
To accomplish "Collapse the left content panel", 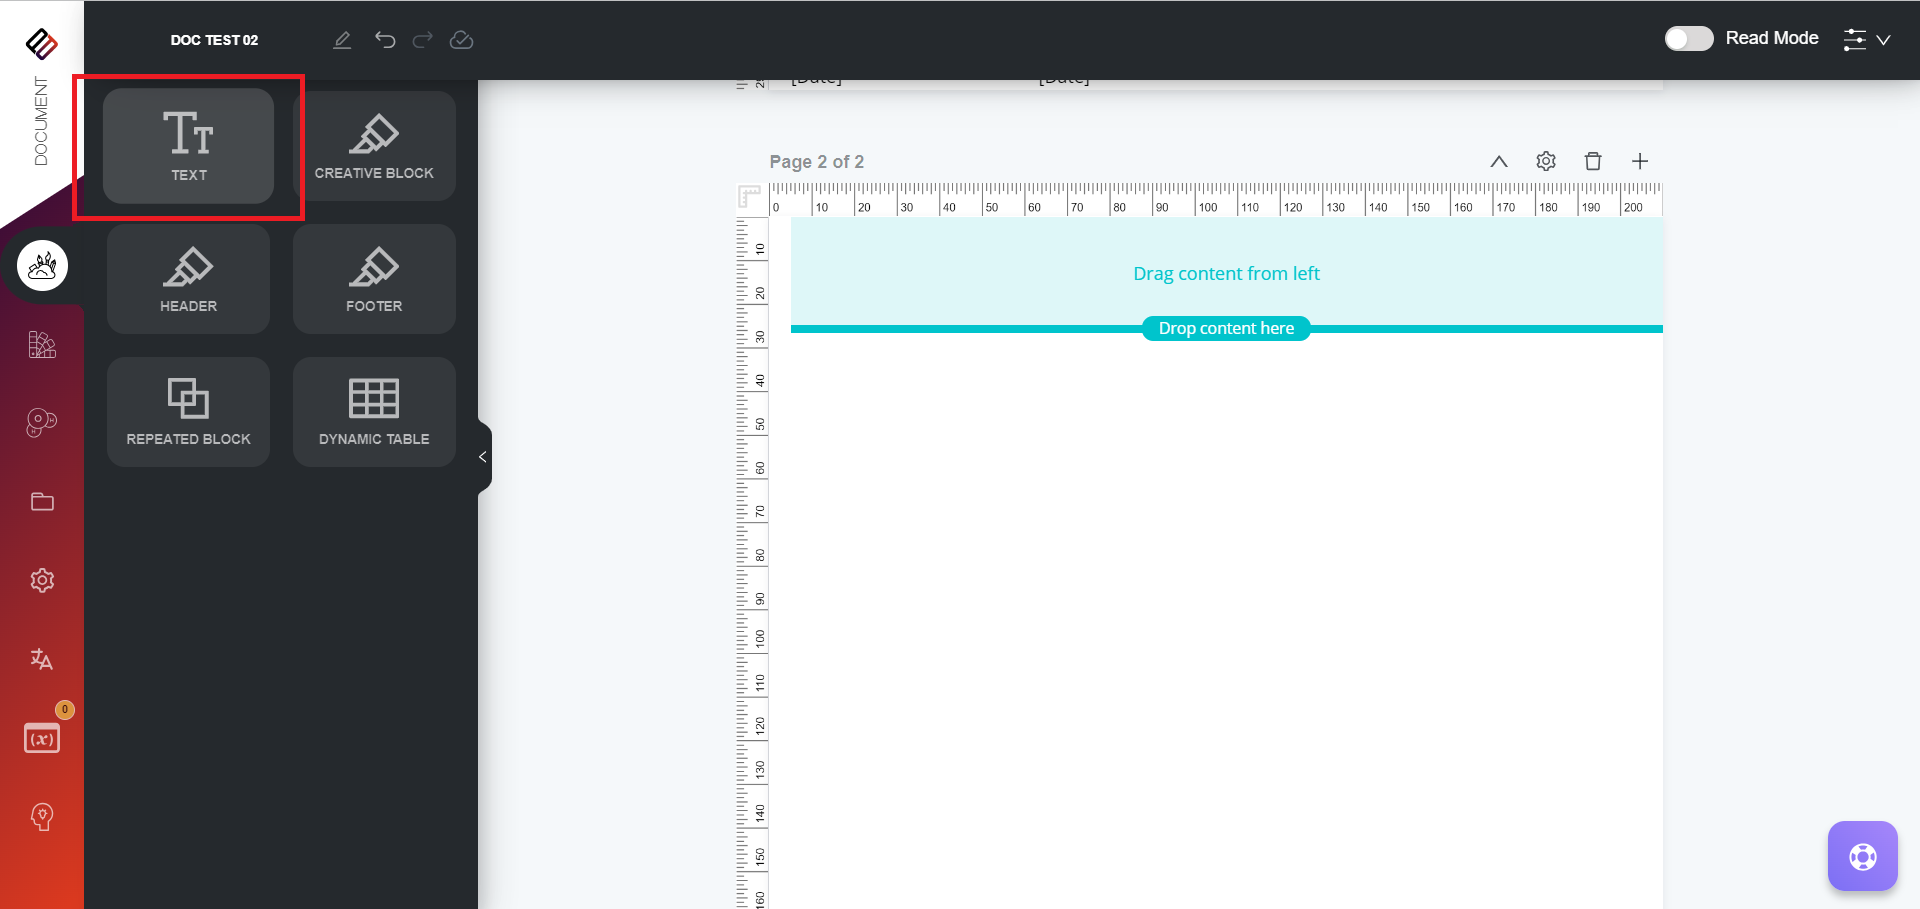I will [483, 457].
